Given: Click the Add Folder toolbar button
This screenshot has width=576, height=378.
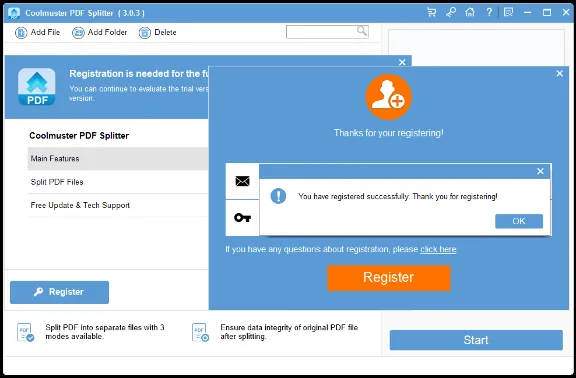Looking at the screenshot, I should click(x=100, y=32).
